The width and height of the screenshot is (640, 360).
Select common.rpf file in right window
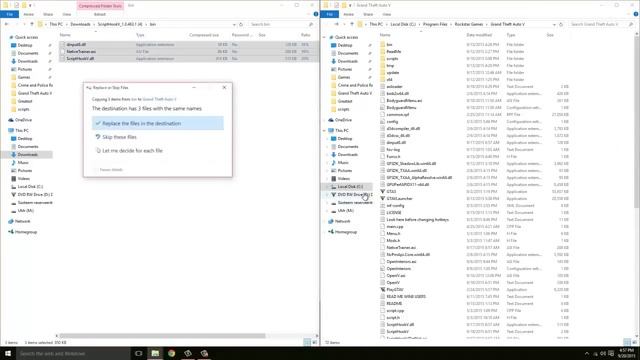(x=398, y=115)
